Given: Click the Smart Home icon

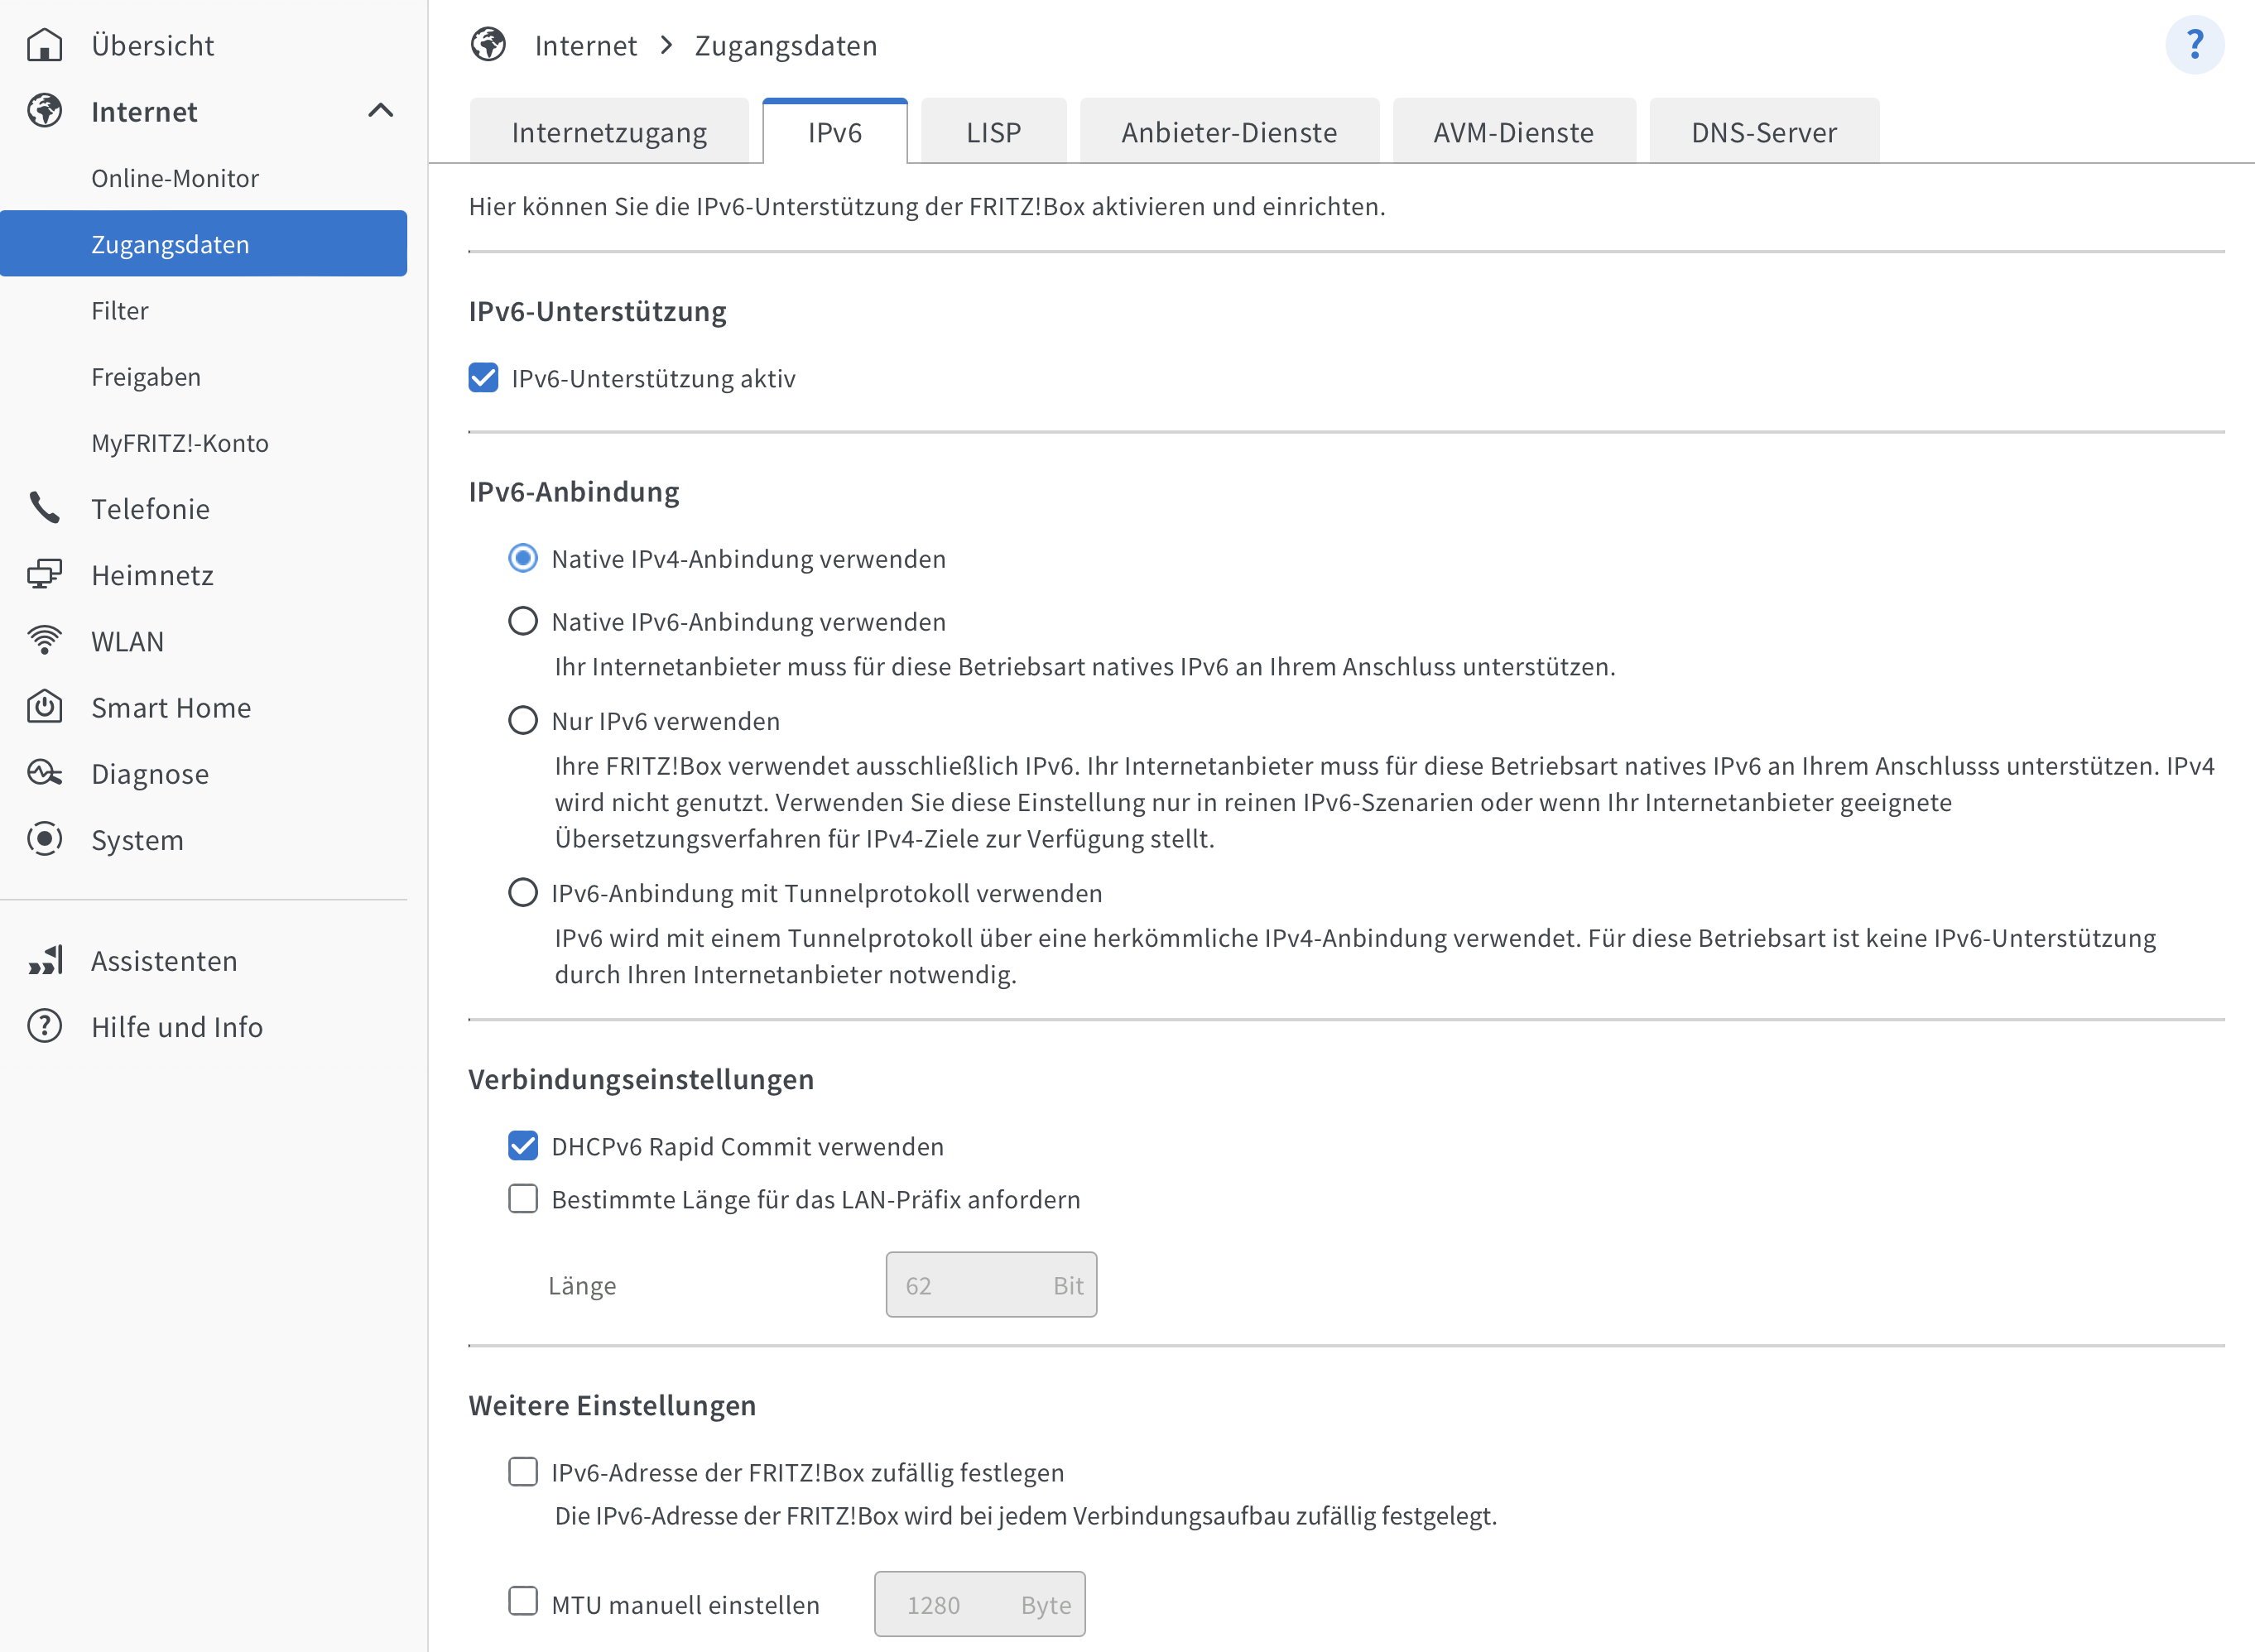Looking at the screenshot, I should tap(44, 707).
